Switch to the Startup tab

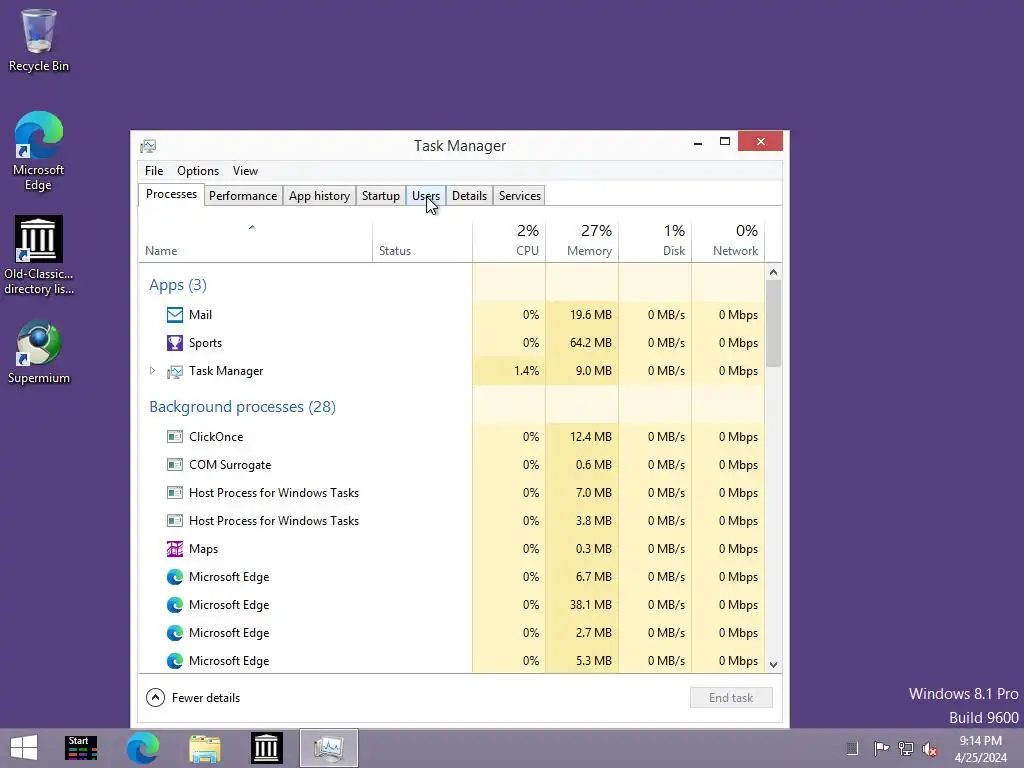click(381, 196)
